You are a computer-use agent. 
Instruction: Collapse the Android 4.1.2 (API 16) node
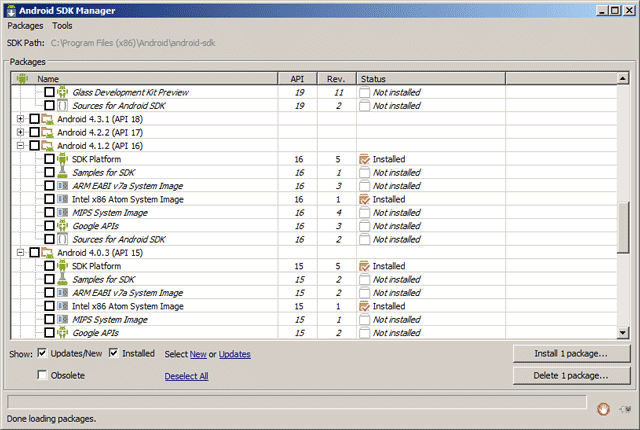(20, 146)
